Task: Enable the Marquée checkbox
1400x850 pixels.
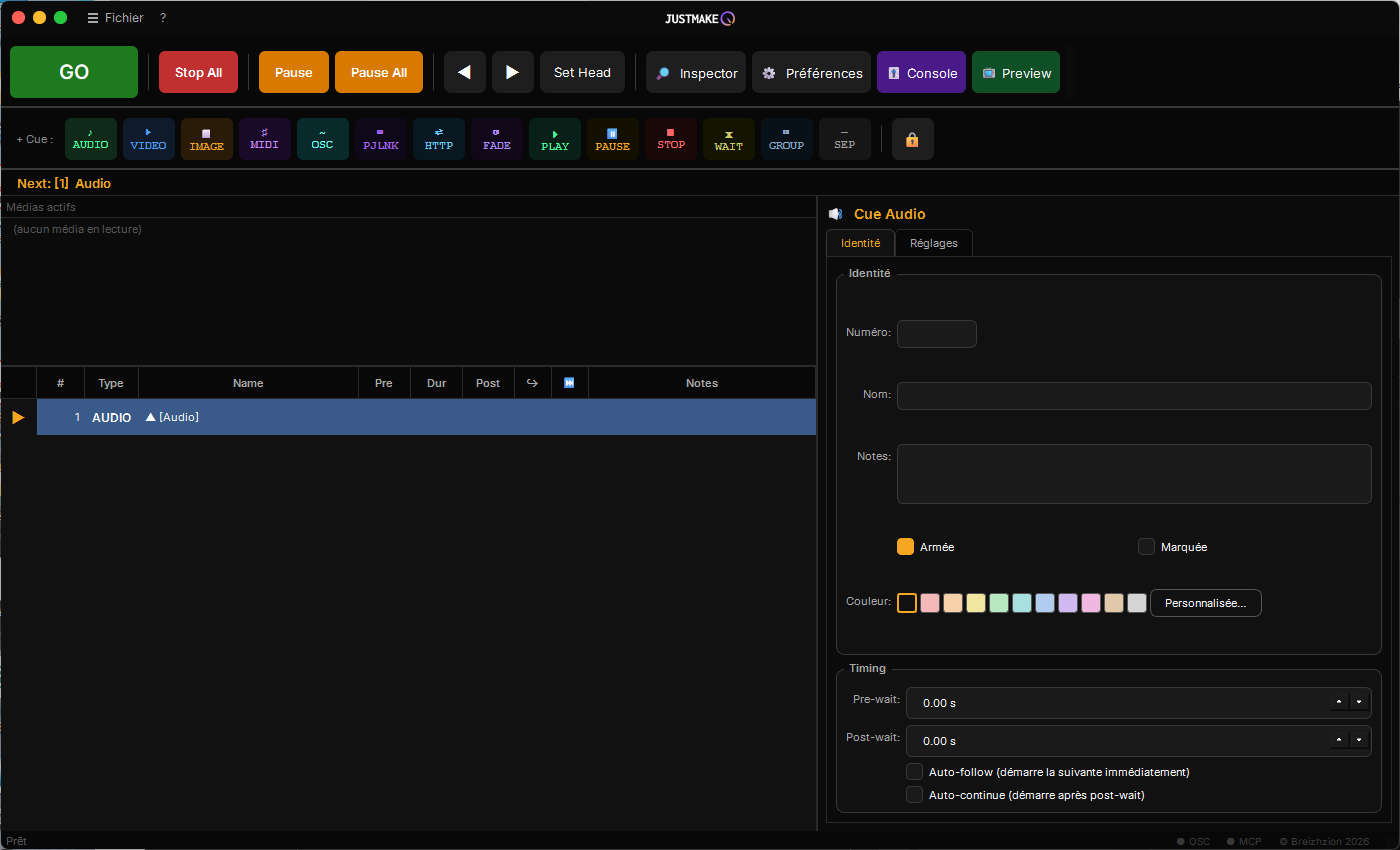Action: [1147, 547]
